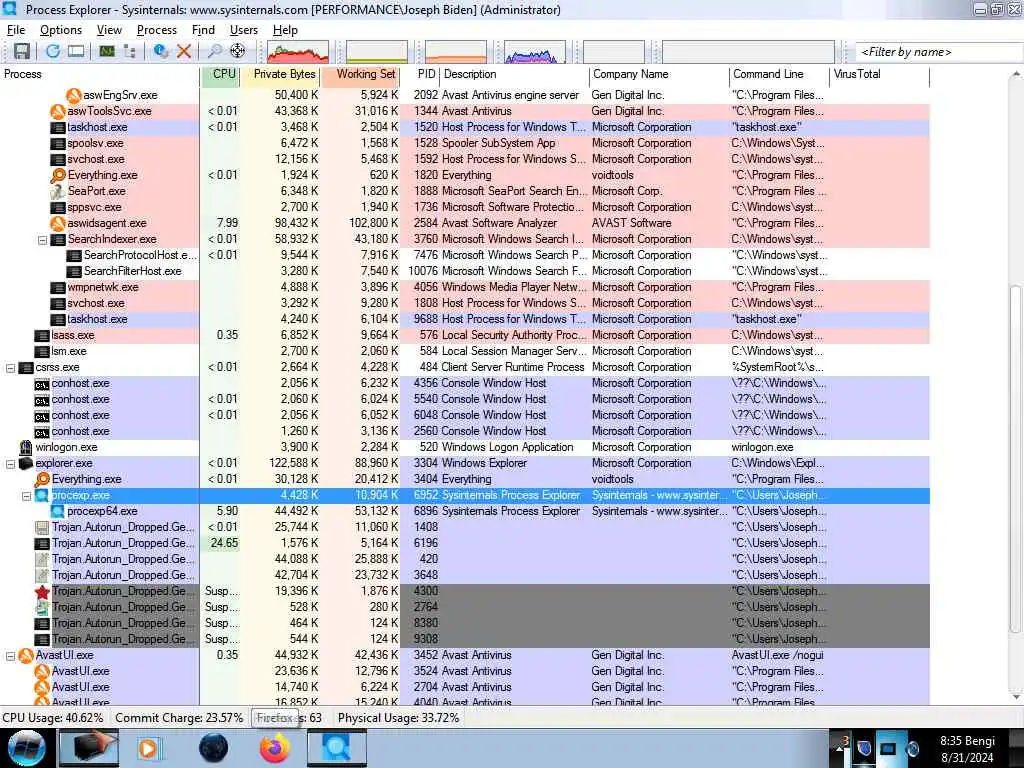
Task: Click the Save floppy disk toolbar icon
Action: [x=22, y=52]
